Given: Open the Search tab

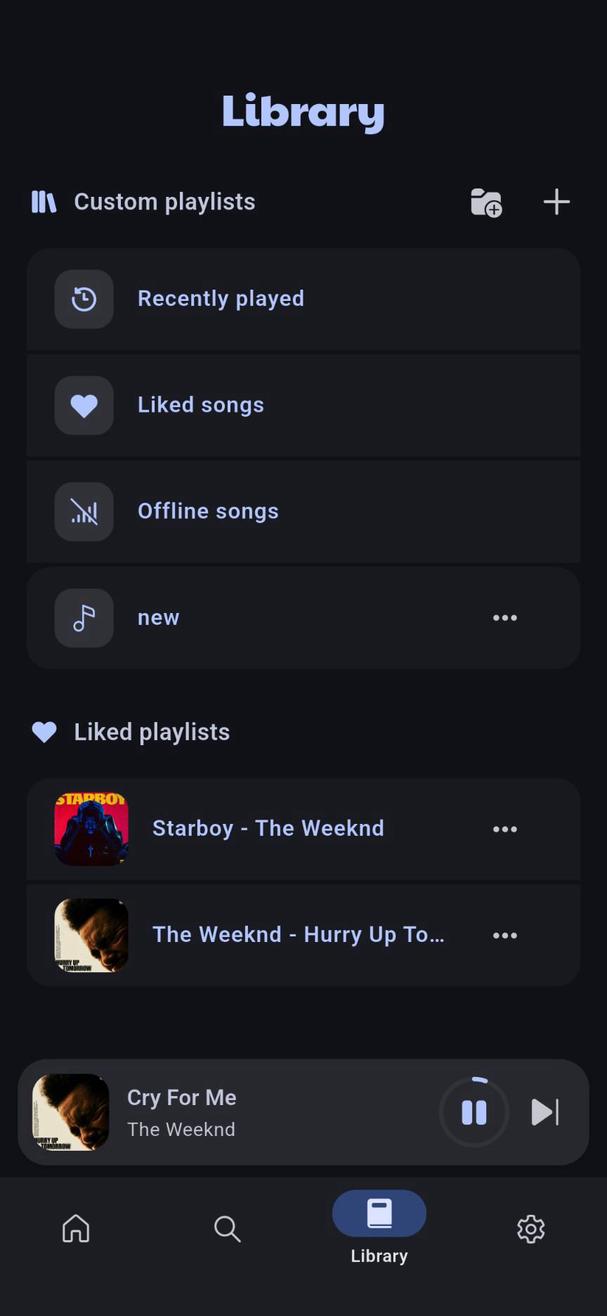Looking at the screenshot, I should [x=227, y=1228].
